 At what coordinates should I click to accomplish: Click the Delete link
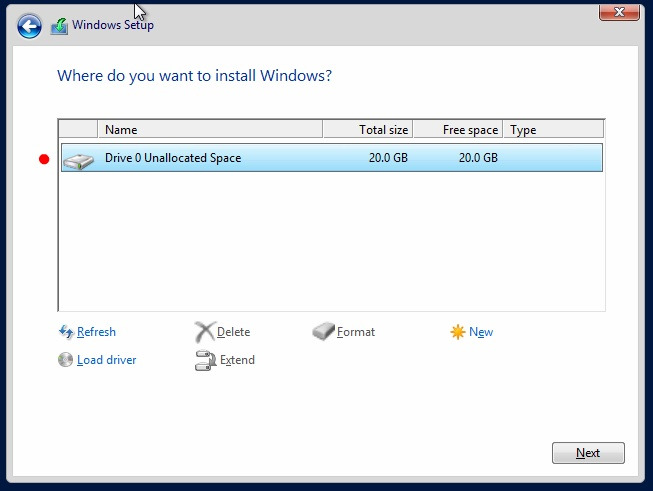pyautogui.click(x=234, y=332)
